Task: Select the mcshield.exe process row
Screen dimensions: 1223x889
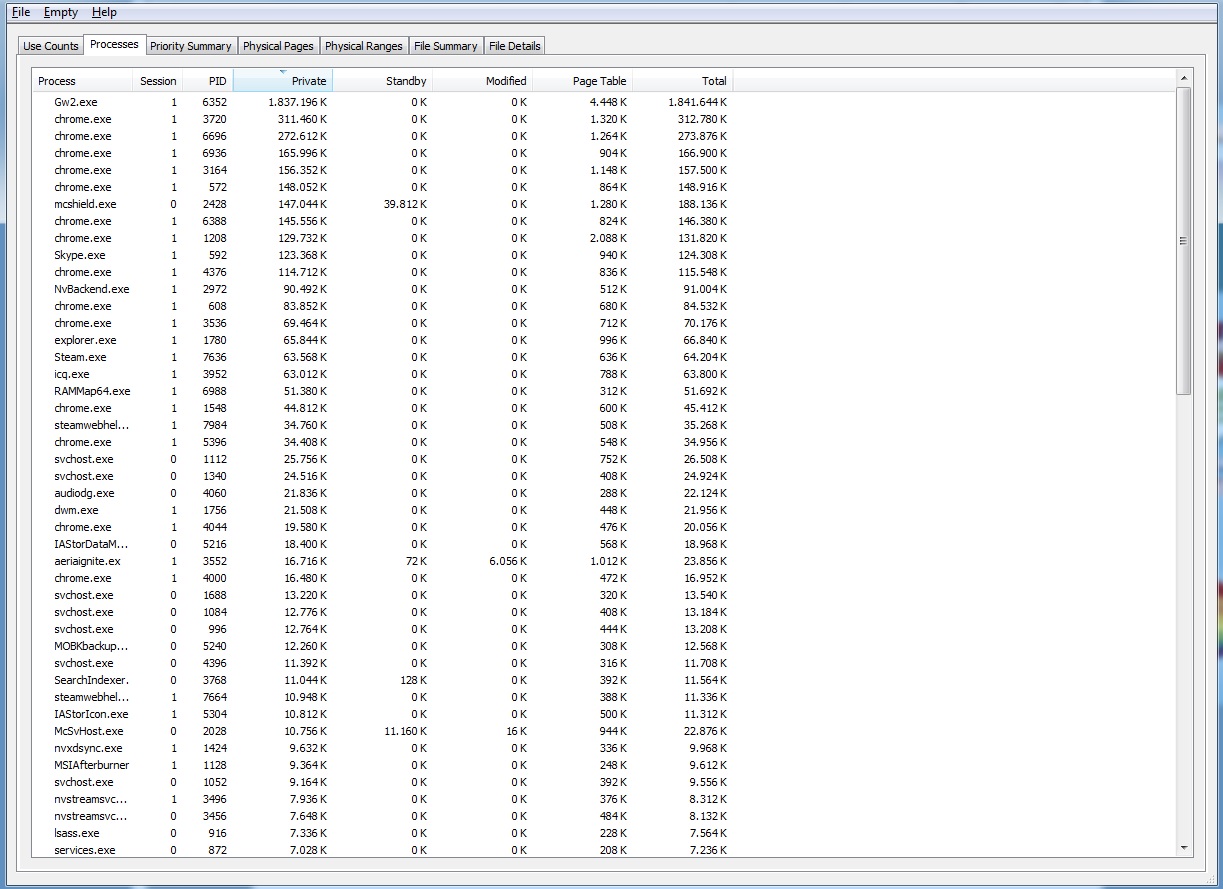Action: point(383,204)
